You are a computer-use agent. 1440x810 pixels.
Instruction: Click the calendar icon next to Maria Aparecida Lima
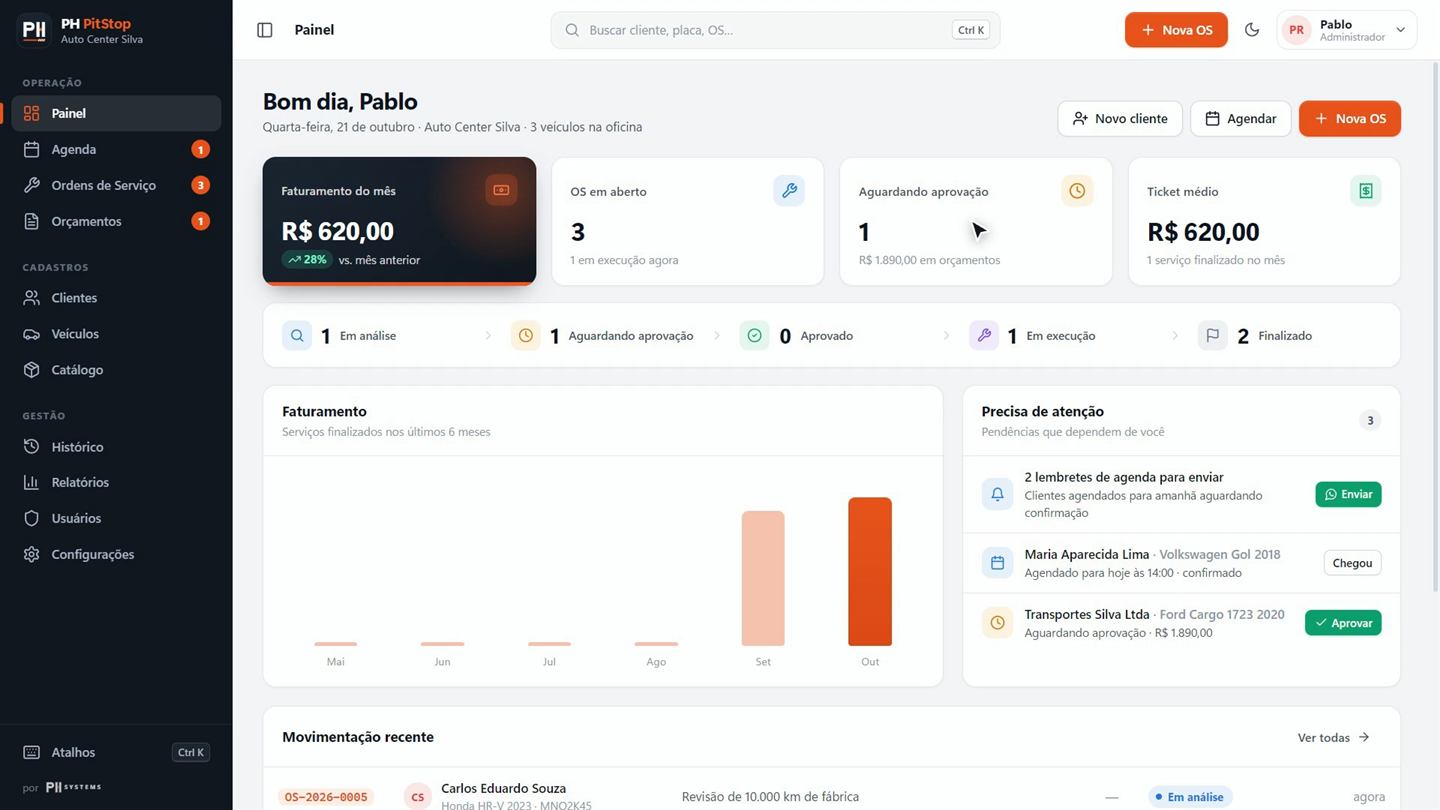tap(997, 563)
